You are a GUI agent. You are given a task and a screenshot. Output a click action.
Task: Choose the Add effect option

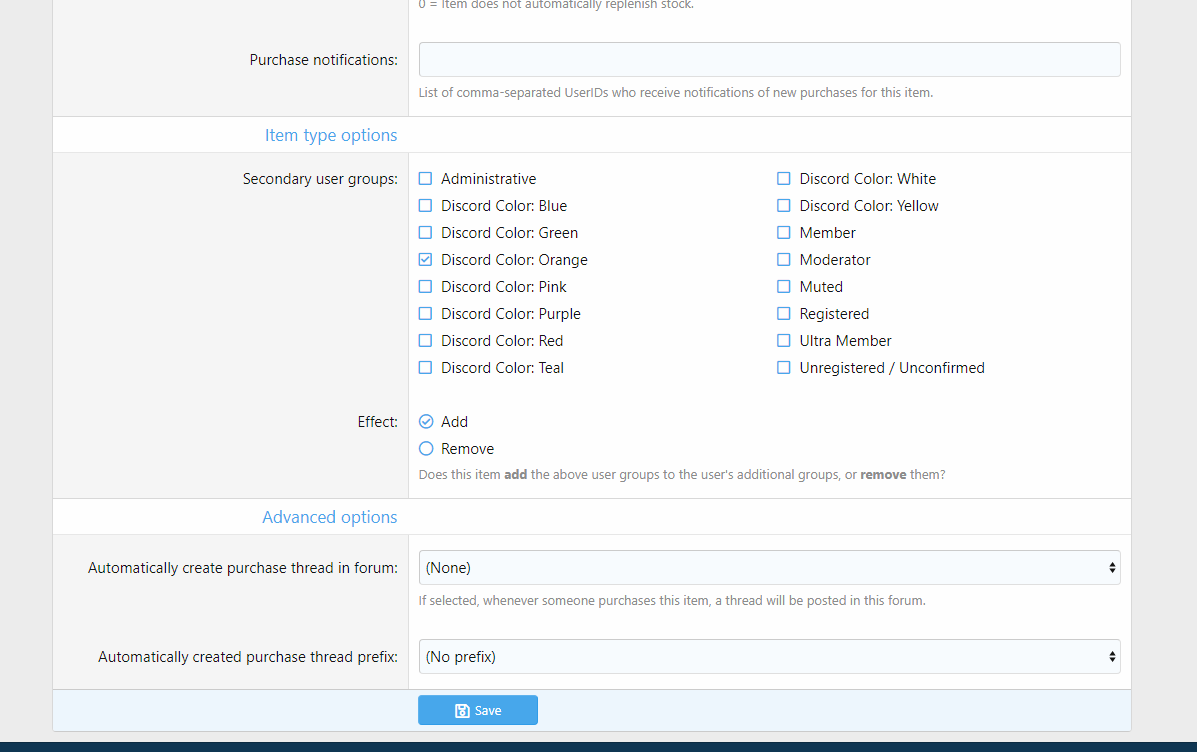pyautogui.click(x=427, y=422)
